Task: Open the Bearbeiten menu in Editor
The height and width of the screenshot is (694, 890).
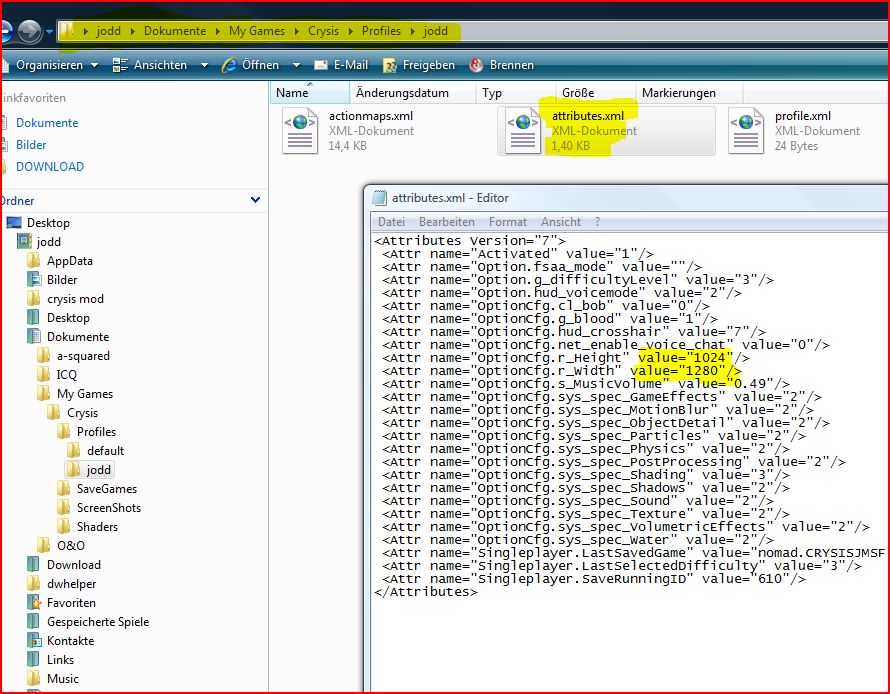Action: coord(447,222)
